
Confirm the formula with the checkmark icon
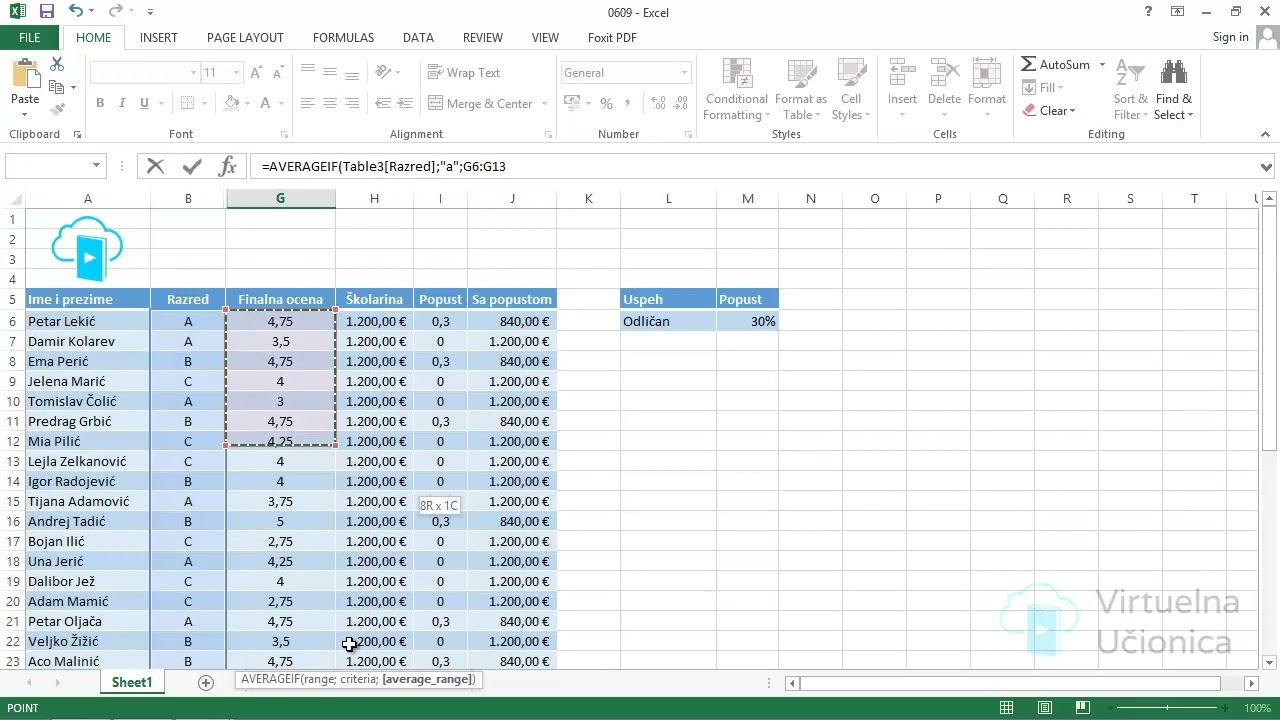pyautogui.click(x=191, y=166)
